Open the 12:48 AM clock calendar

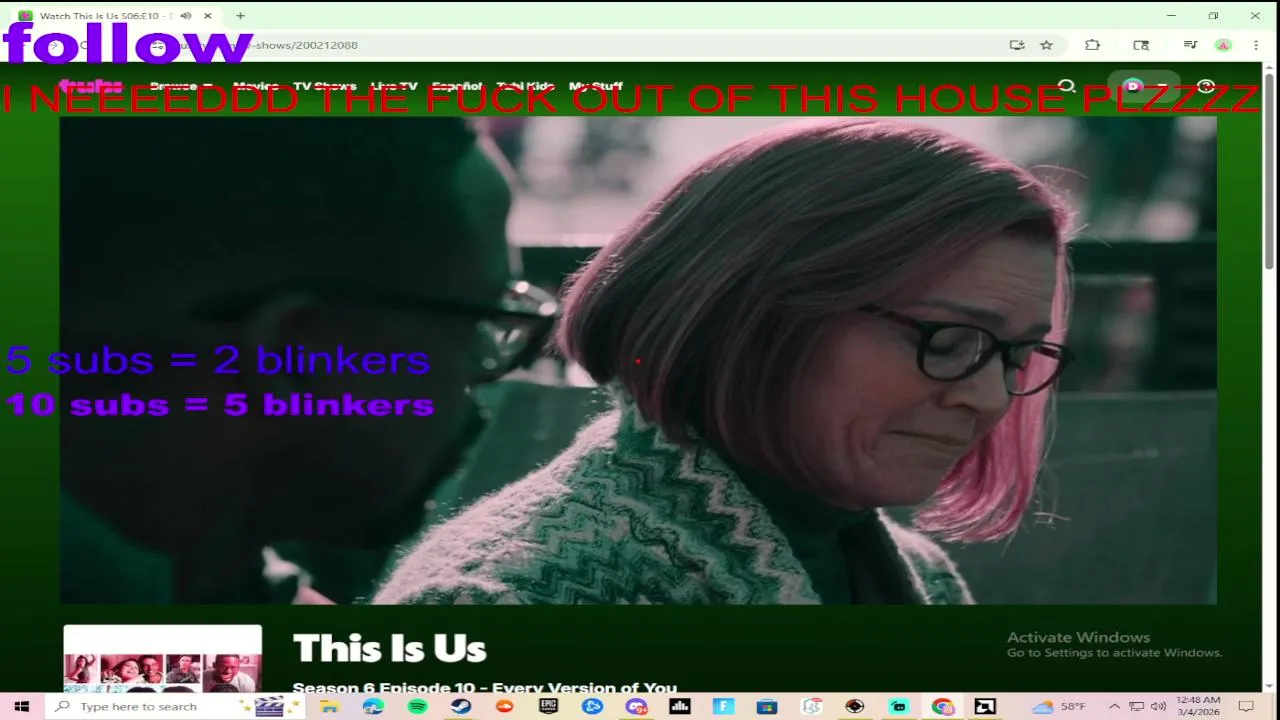click(1198, 706)
